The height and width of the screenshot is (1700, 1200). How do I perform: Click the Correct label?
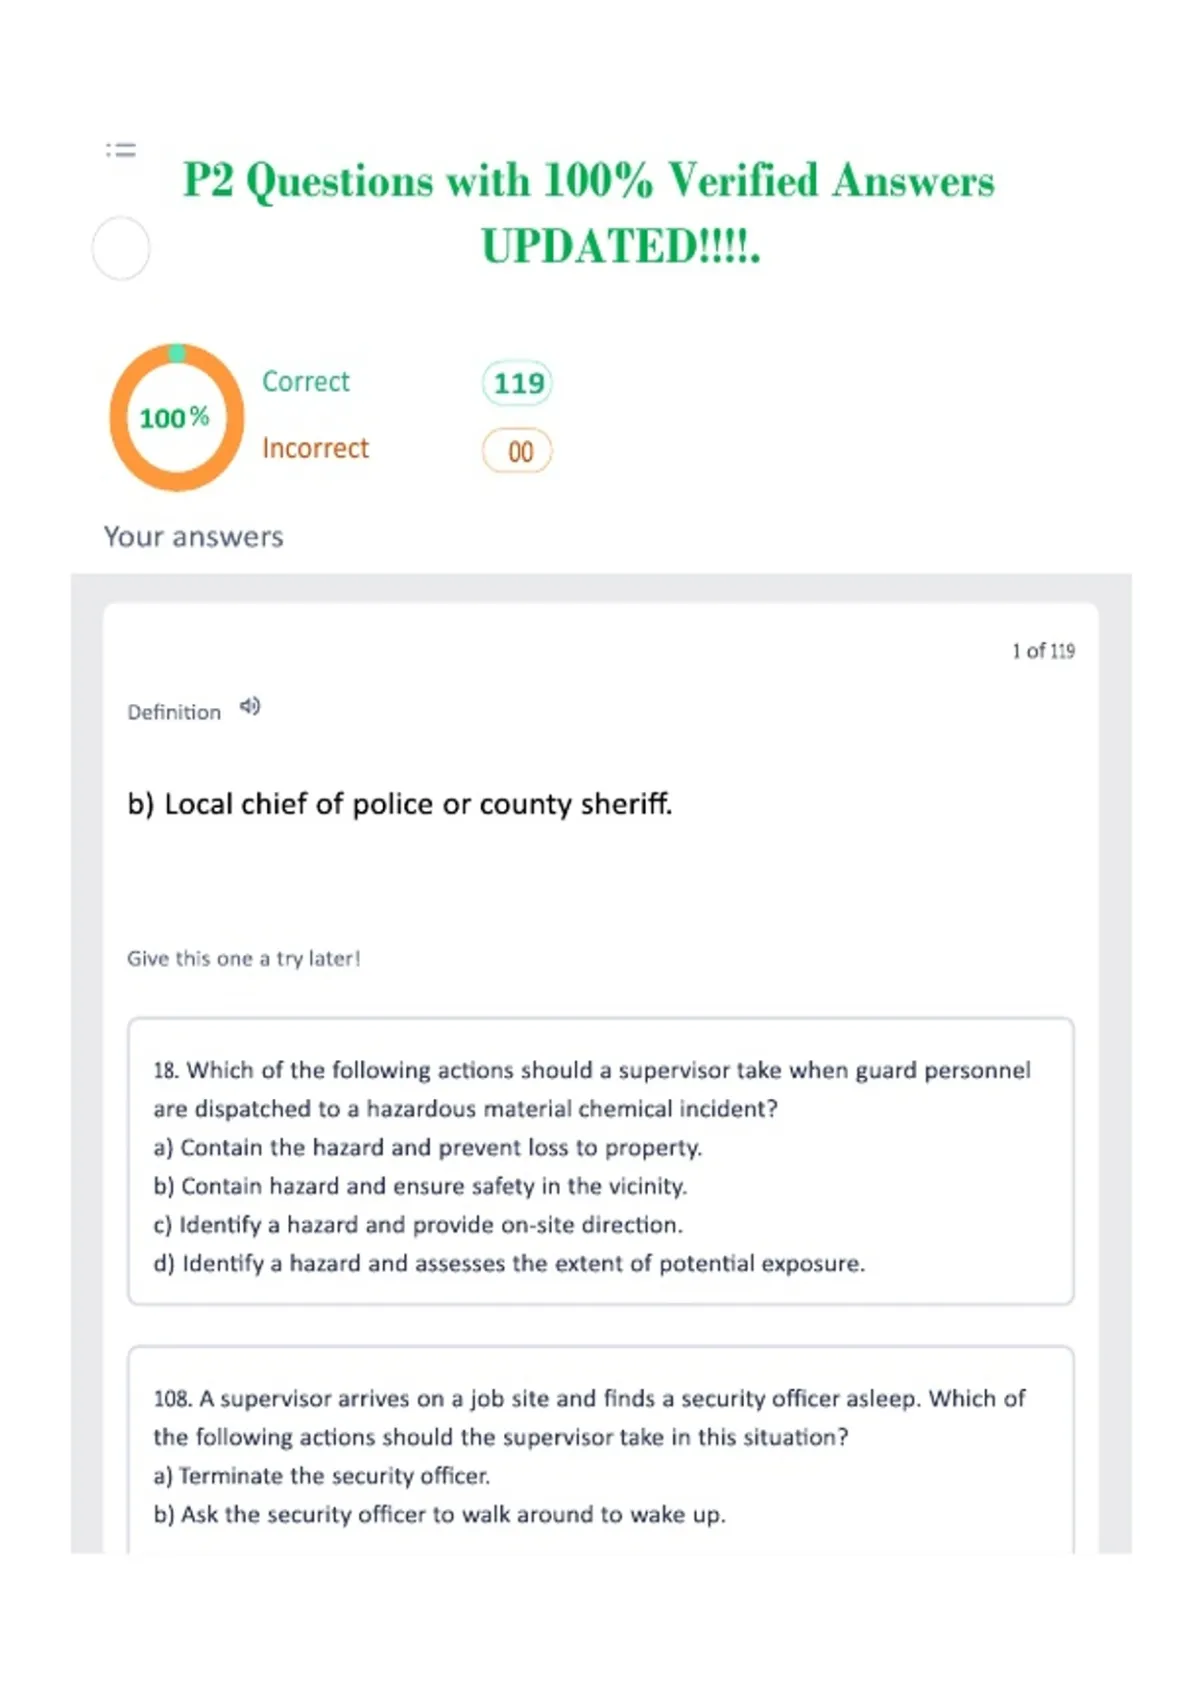pos(306,381)
